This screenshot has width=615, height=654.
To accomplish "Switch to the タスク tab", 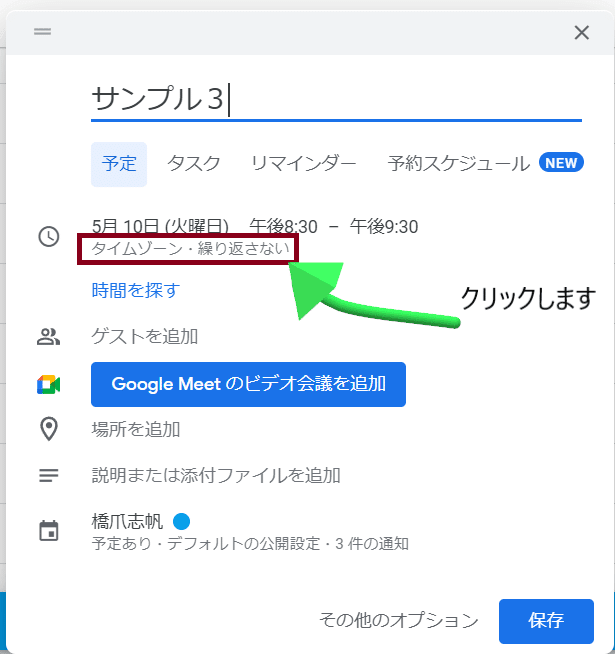I will tap(194, 163).
